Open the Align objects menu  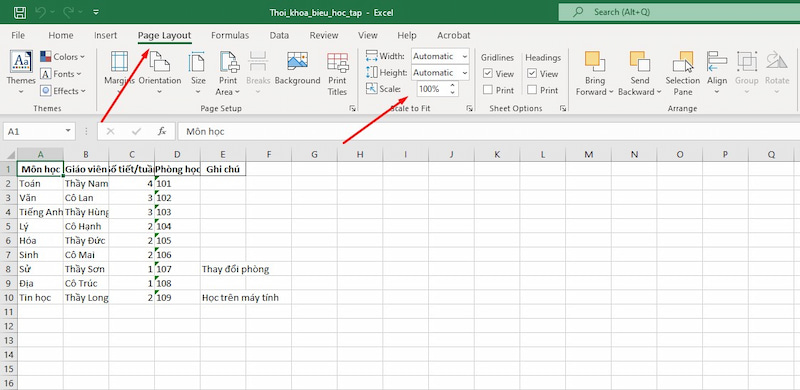(x=717, y=72)
